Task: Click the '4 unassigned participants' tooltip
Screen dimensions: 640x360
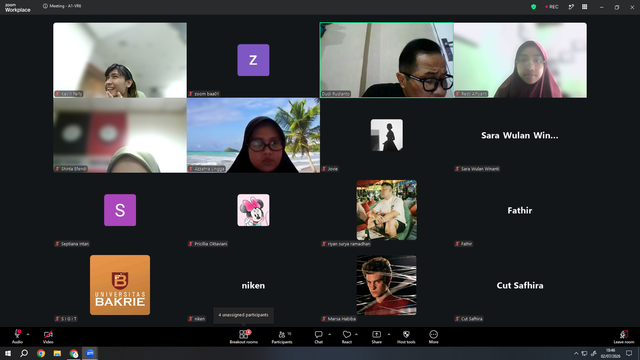Action: (243, 315)
